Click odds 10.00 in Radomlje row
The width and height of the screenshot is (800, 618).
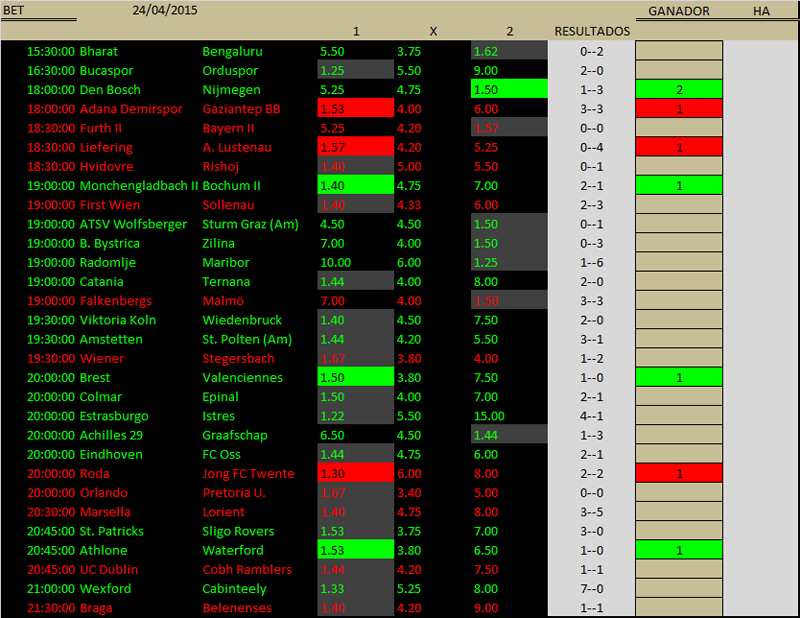coord(335,262)
